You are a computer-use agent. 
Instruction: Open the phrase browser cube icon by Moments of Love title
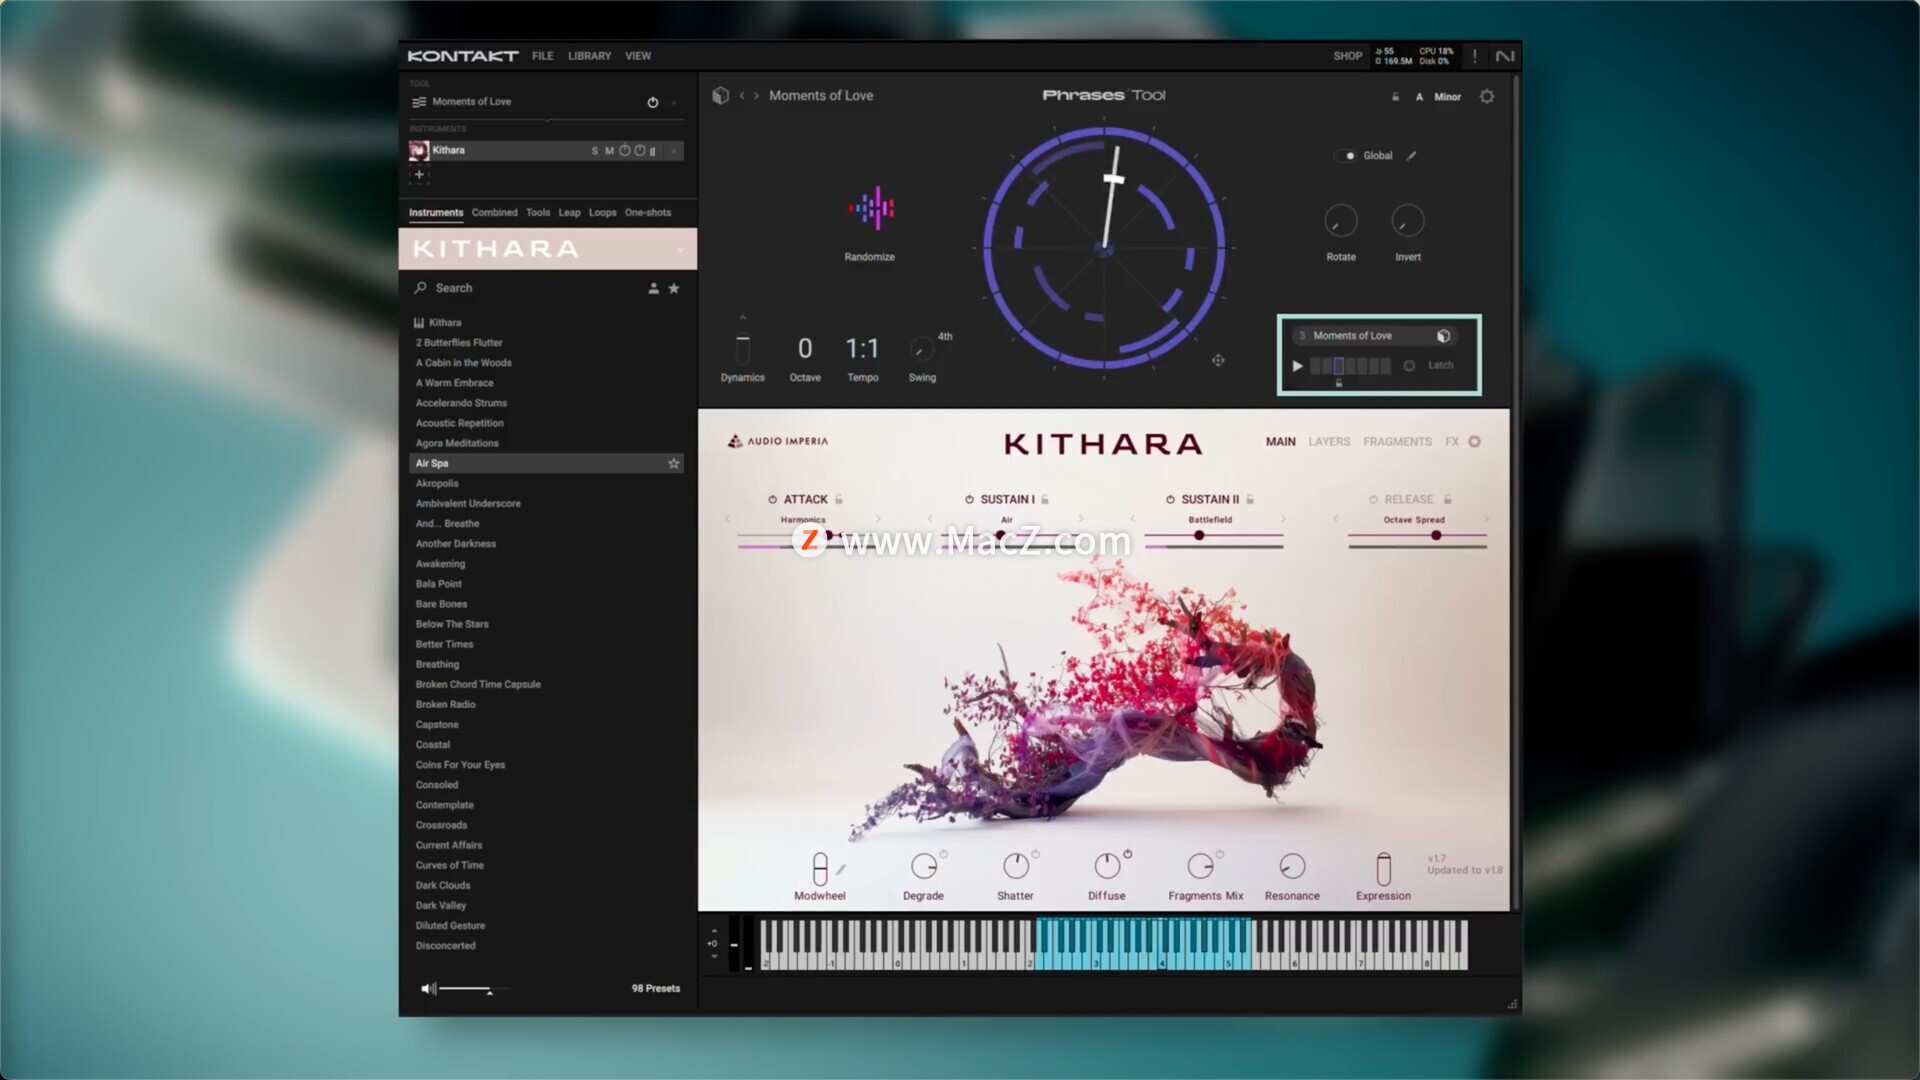point(720,95)
